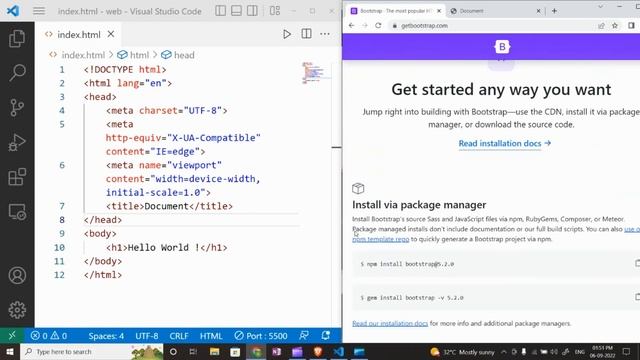
Task: Click the index.html breadcrumb
Action: click(83, 55)
